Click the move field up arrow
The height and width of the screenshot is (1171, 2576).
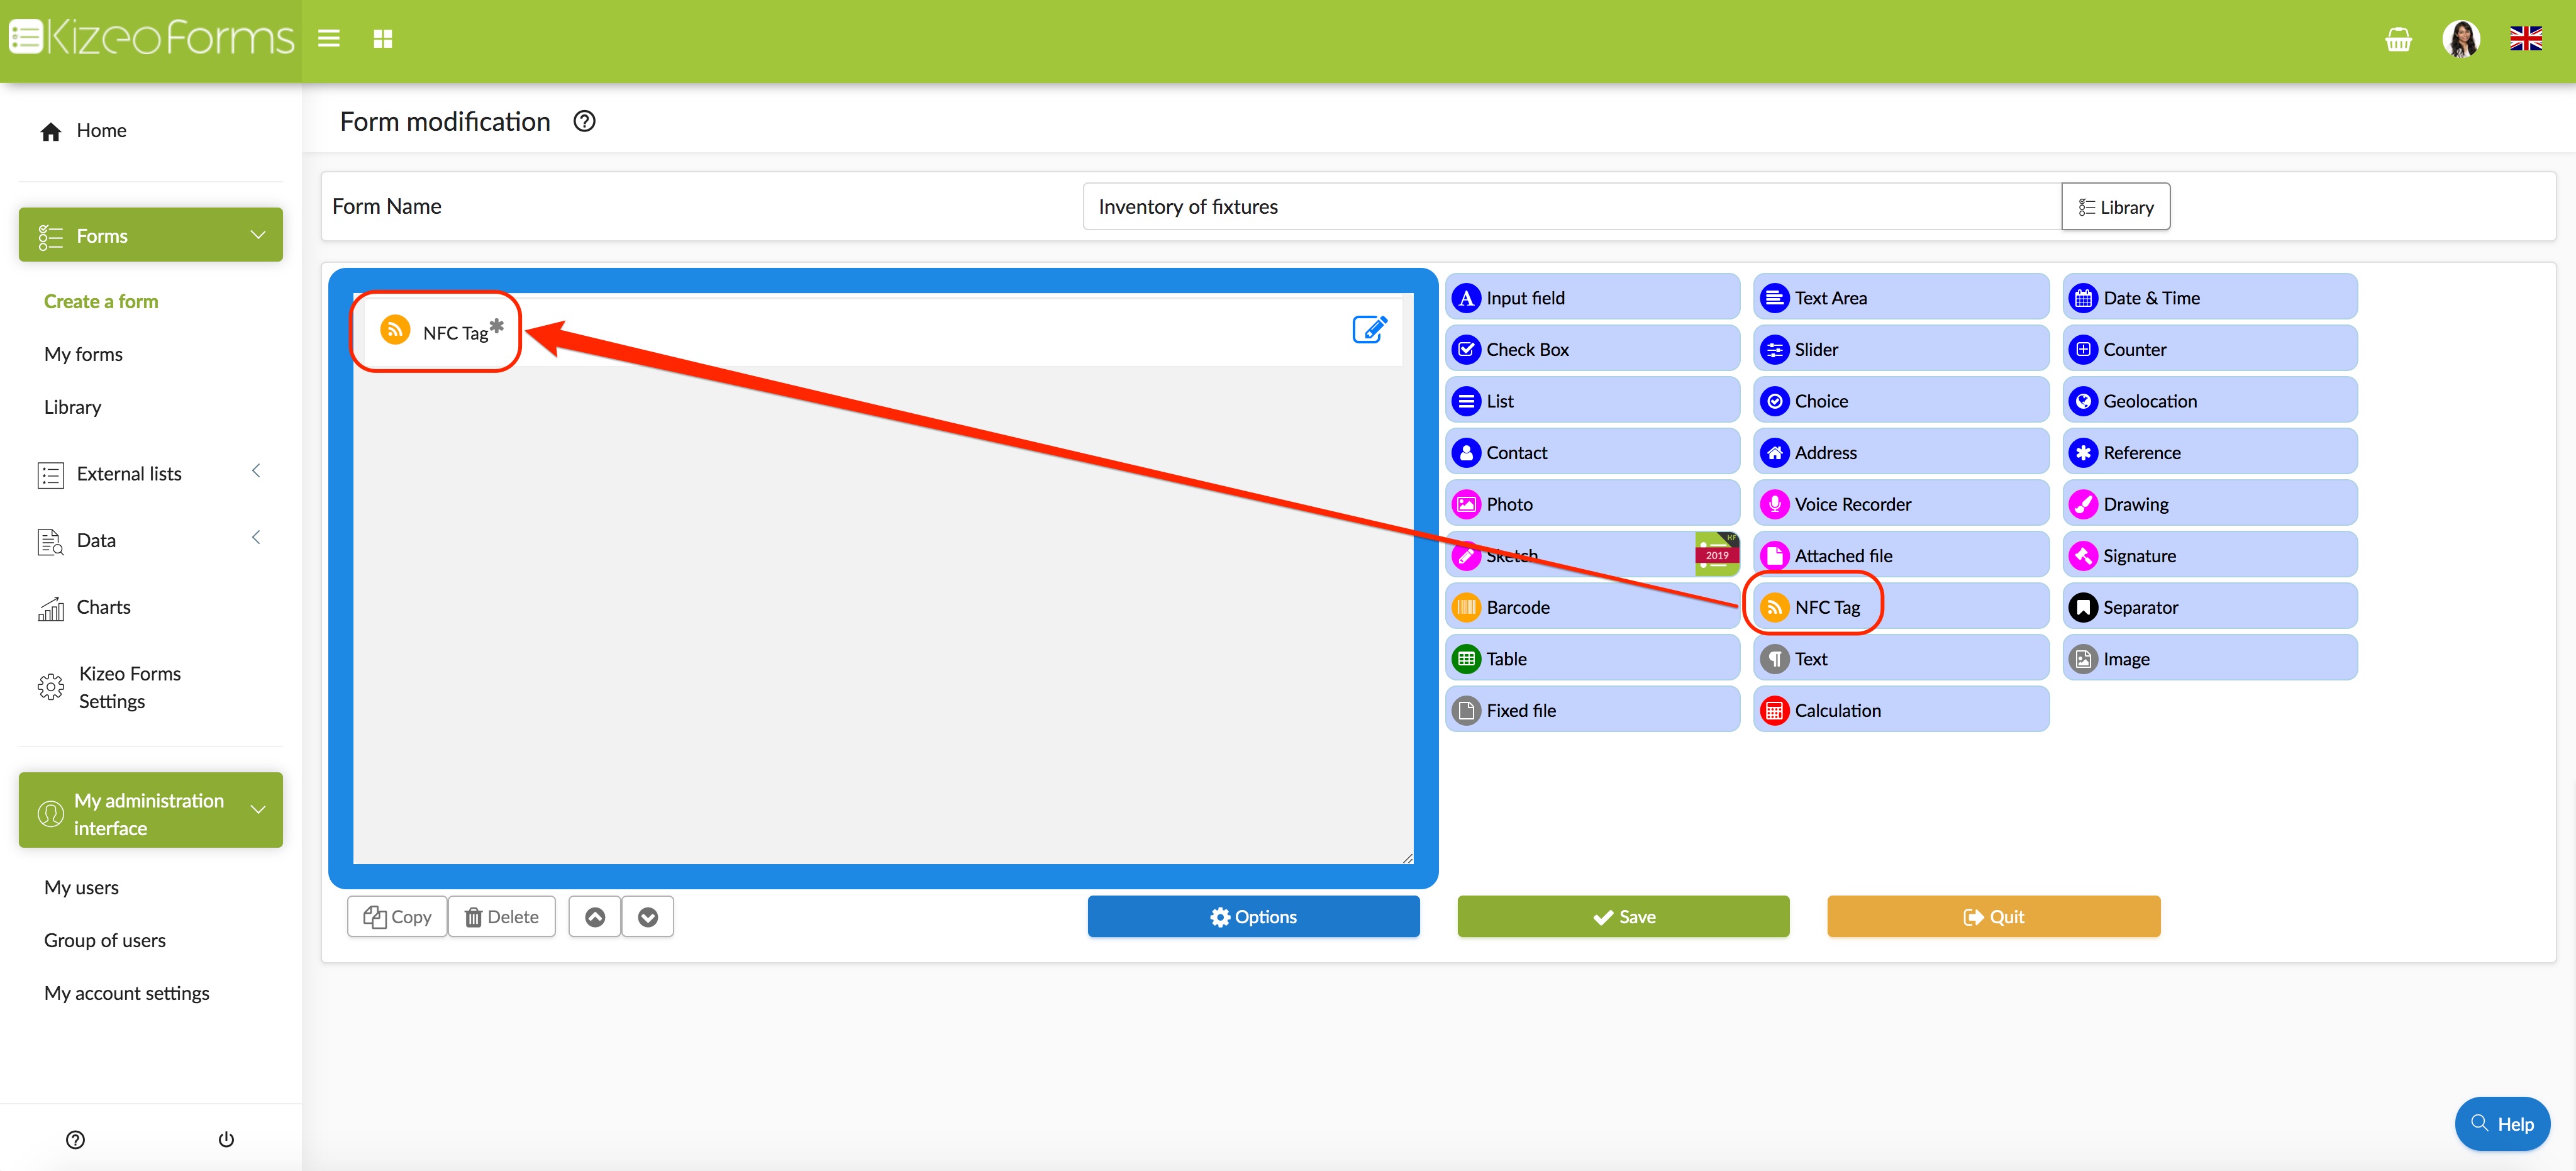595,917
